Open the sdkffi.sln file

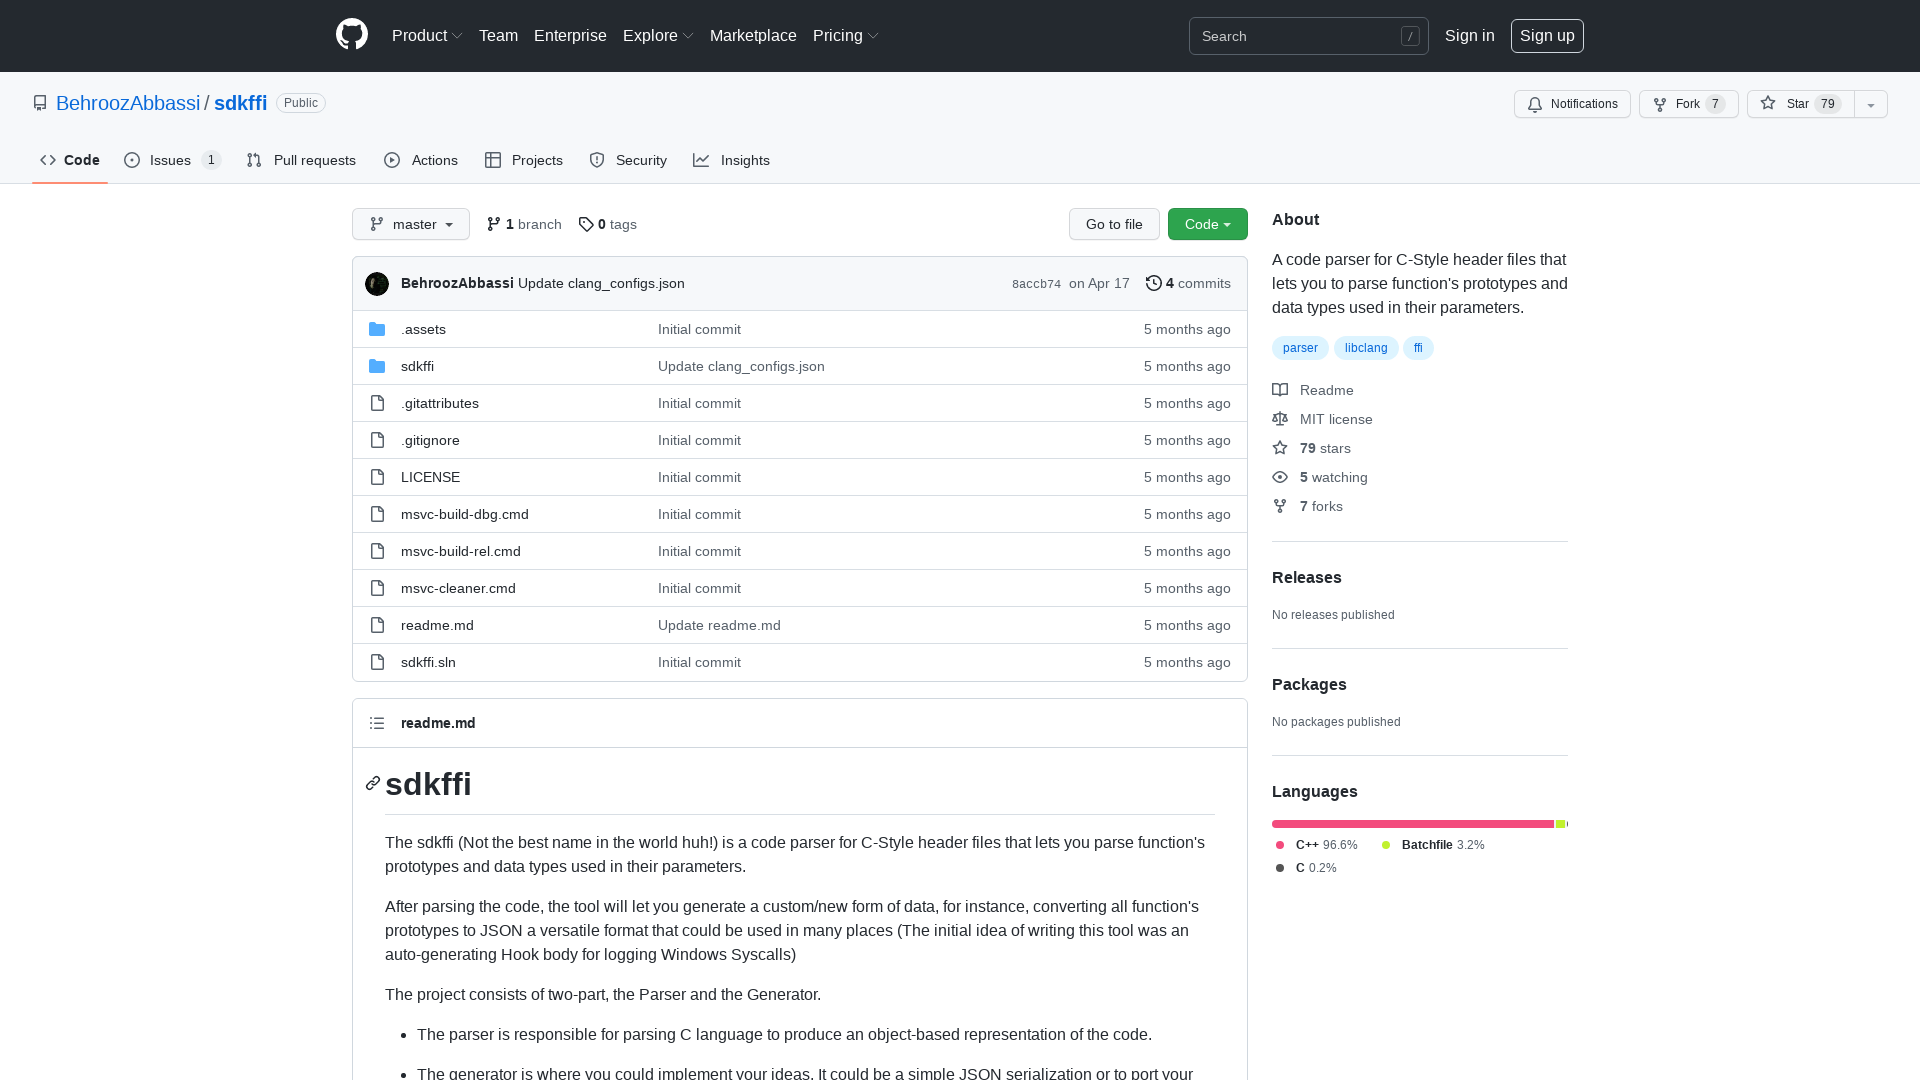point(428,662)
